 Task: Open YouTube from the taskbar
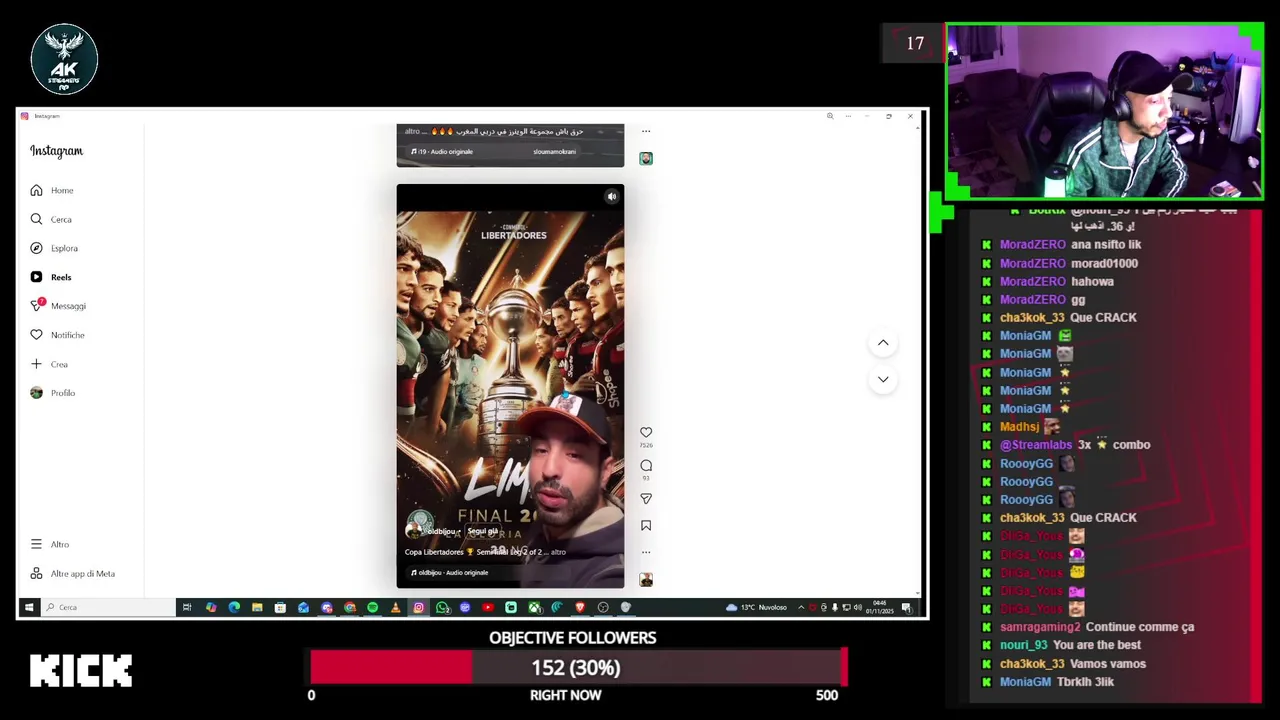(488, 607)
